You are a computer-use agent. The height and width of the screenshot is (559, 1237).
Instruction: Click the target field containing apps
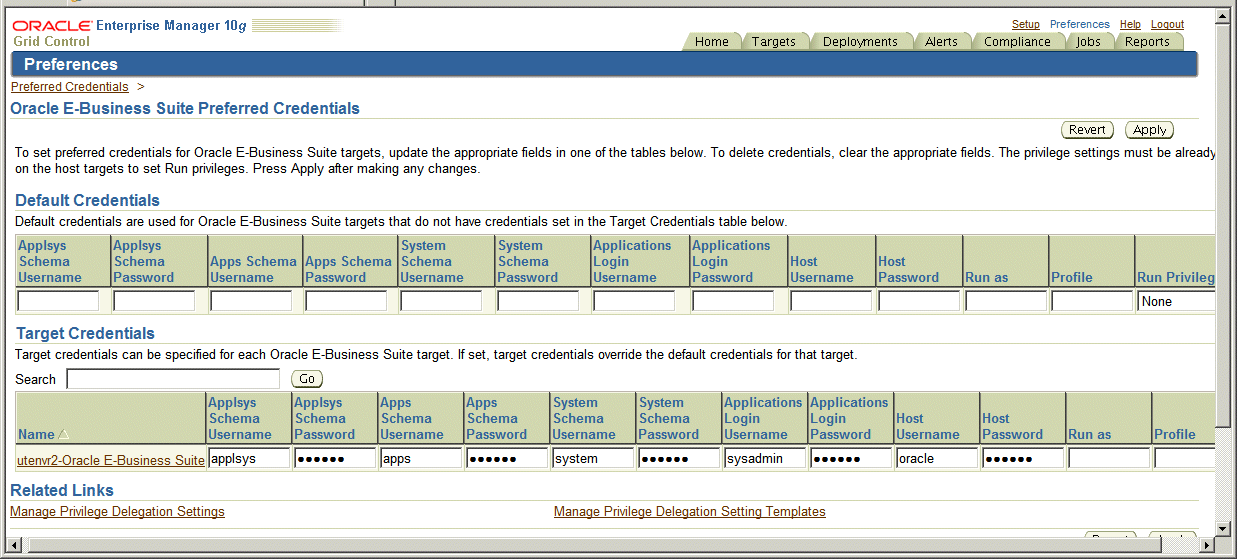(421, 459)
